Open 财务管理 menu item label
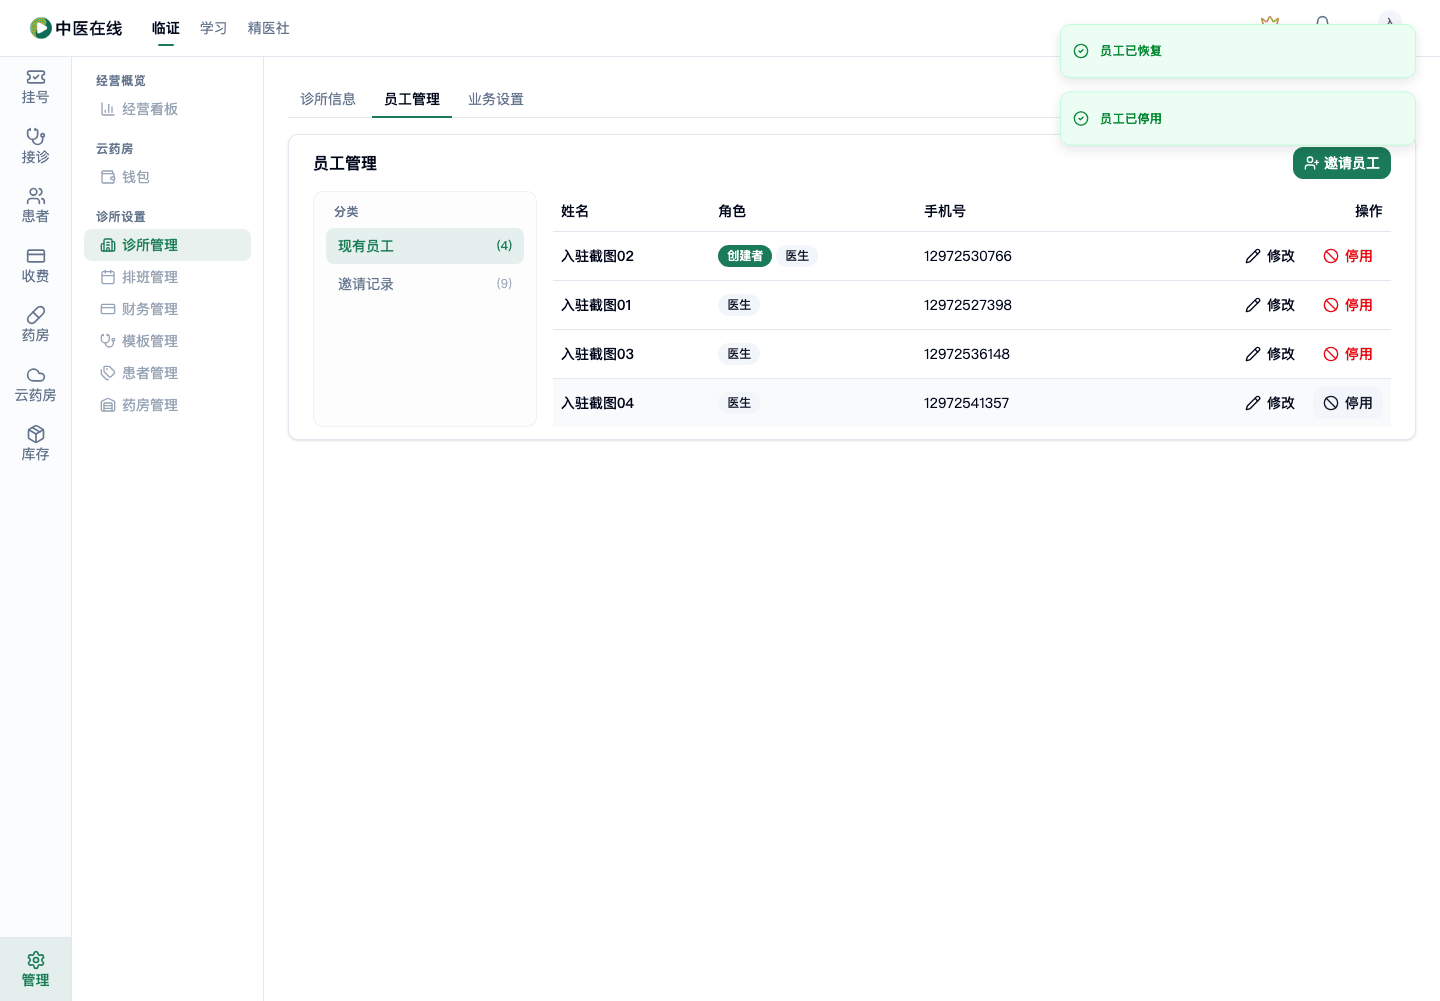This screenshot has height=1001, width=1440. [150, 309]
